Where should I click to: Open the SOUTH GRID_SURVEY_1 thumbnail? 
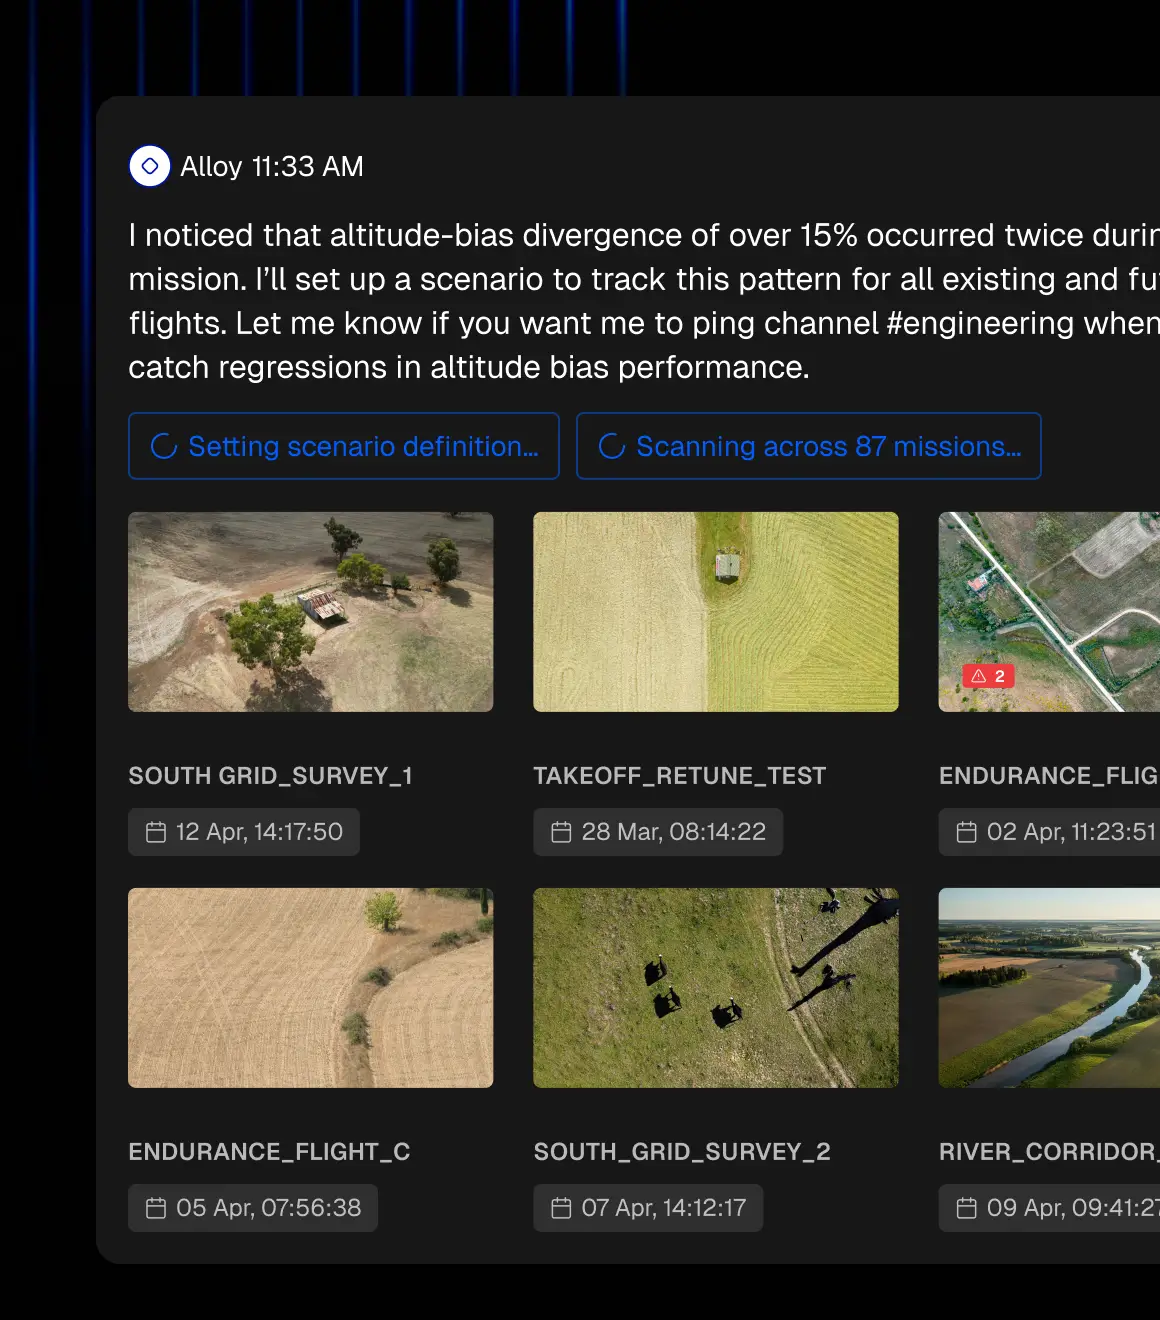coord(311,612)
